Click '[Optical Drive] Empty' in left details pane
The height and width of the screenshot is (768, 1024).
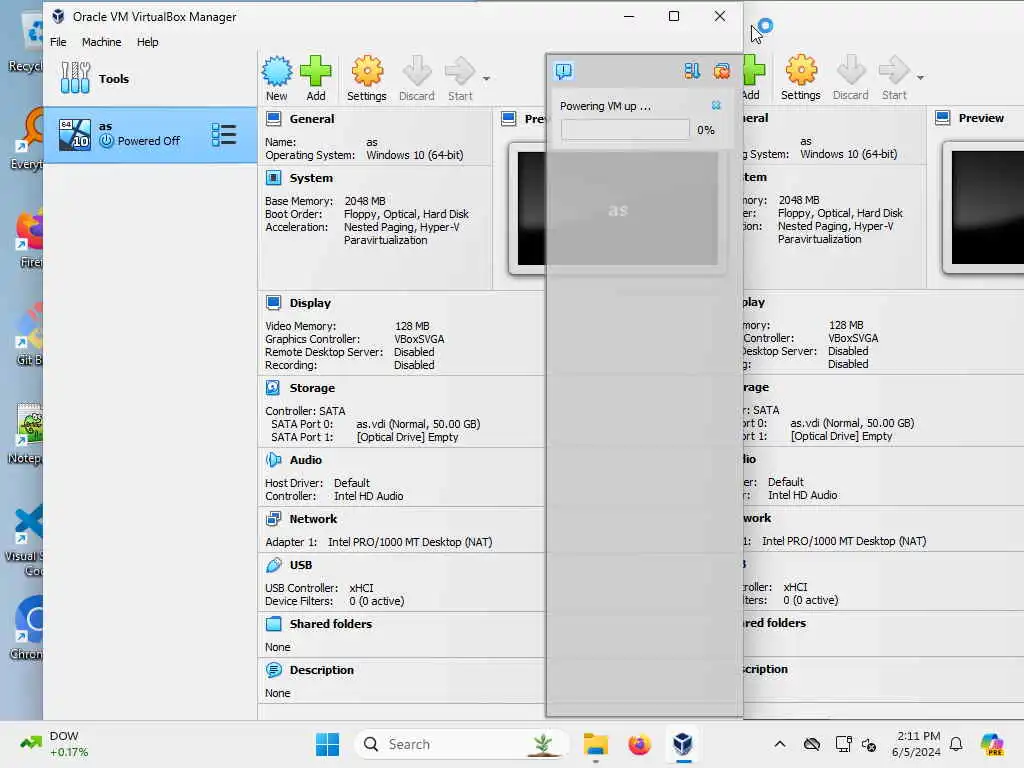click(x=408, y=437)
